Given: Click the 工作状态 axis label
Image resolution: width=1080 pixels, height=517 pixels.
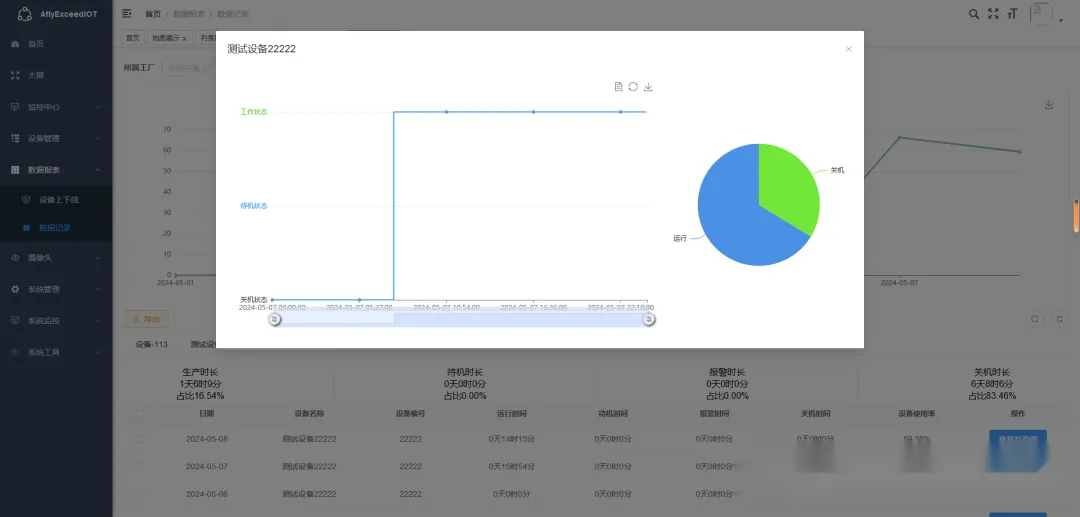Looking at the screenshot, I should click(253, 112).
